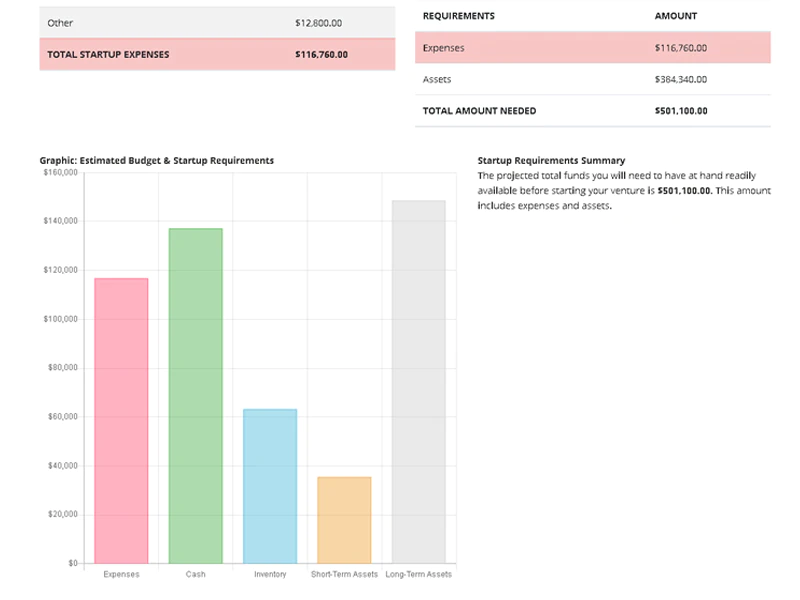The width and height of the screenshot is (800, 600).
Task: Click the Cash x-axis label
Action: pyautogui.click(x=196, y=574)
